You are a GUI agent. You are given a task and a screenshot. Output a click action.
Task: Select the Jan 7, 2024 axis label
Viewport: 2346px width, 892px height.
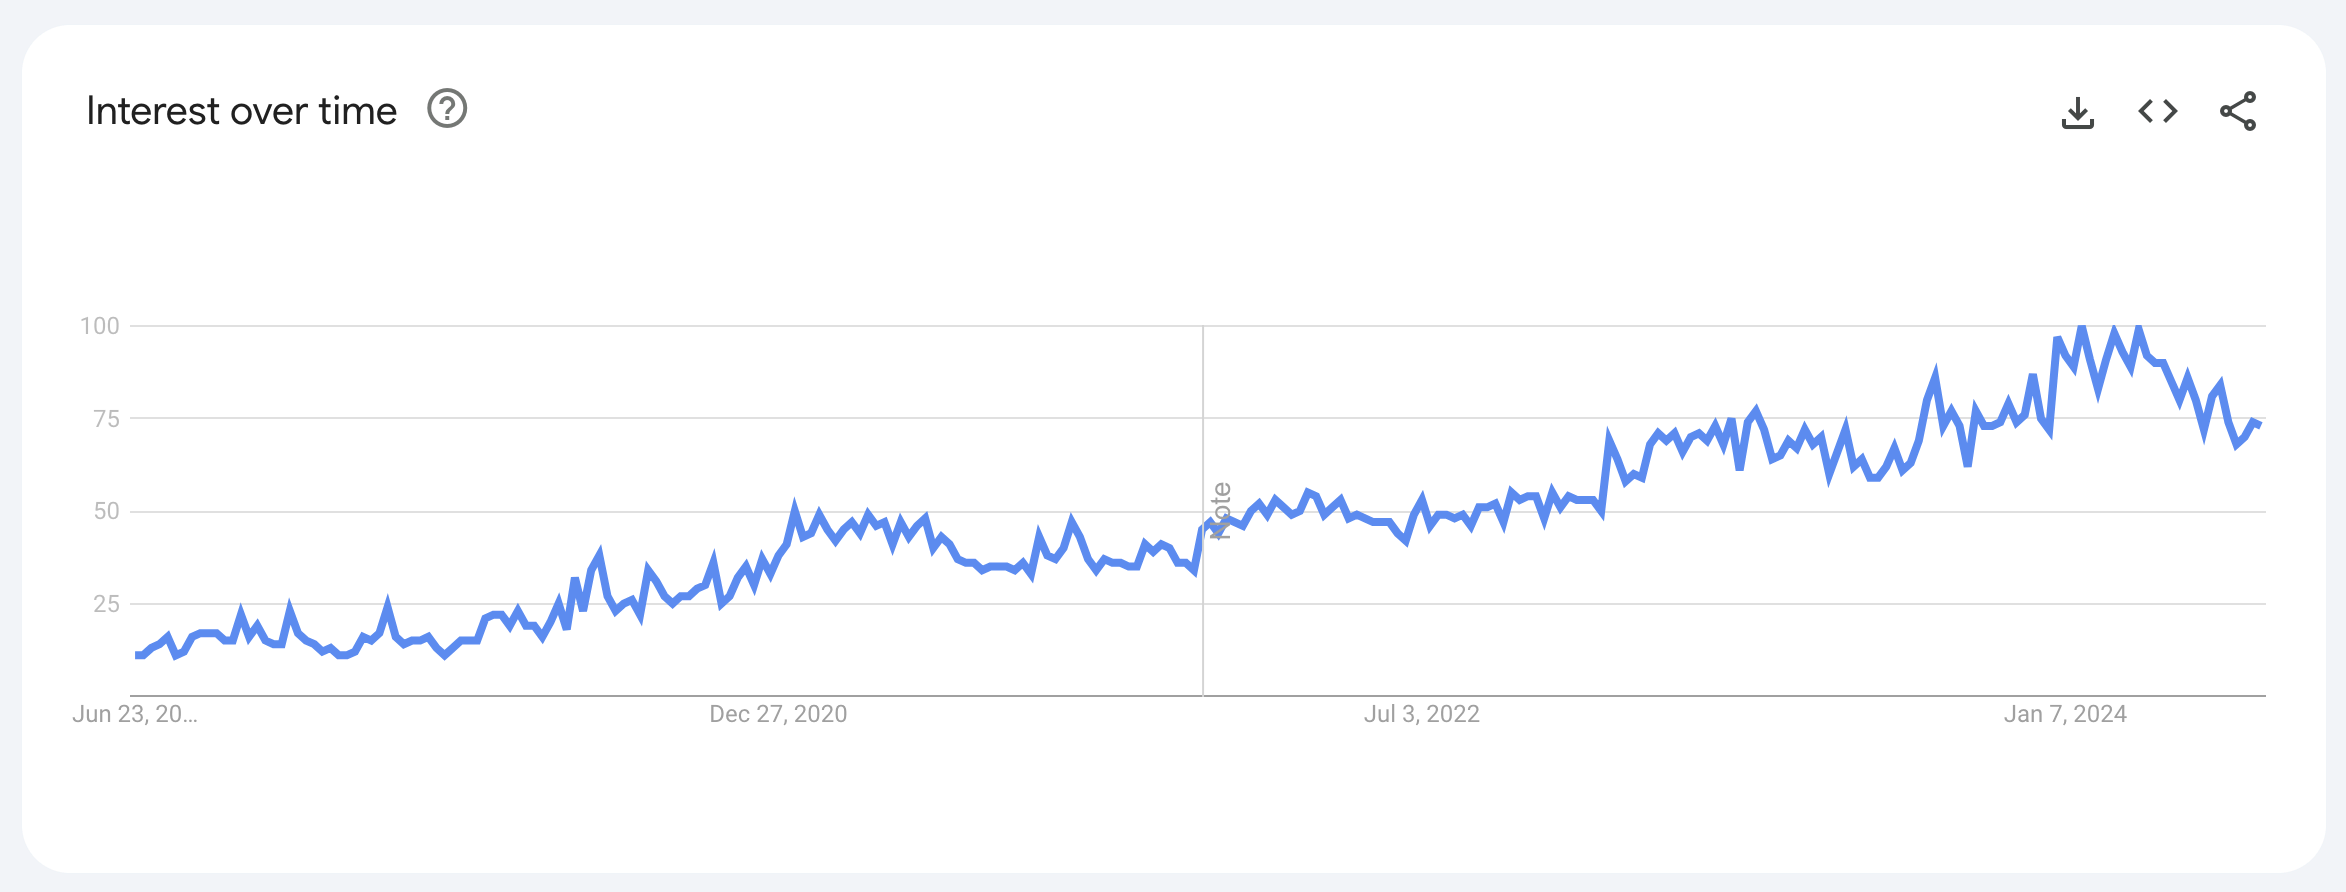point(2064,714)
